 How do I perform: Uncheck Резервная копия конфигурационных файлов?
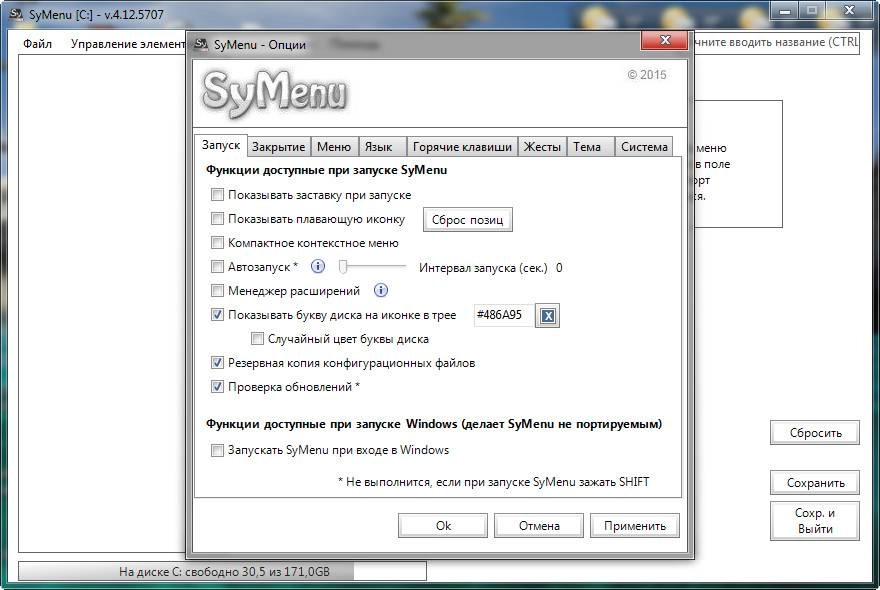pos(217,363)
